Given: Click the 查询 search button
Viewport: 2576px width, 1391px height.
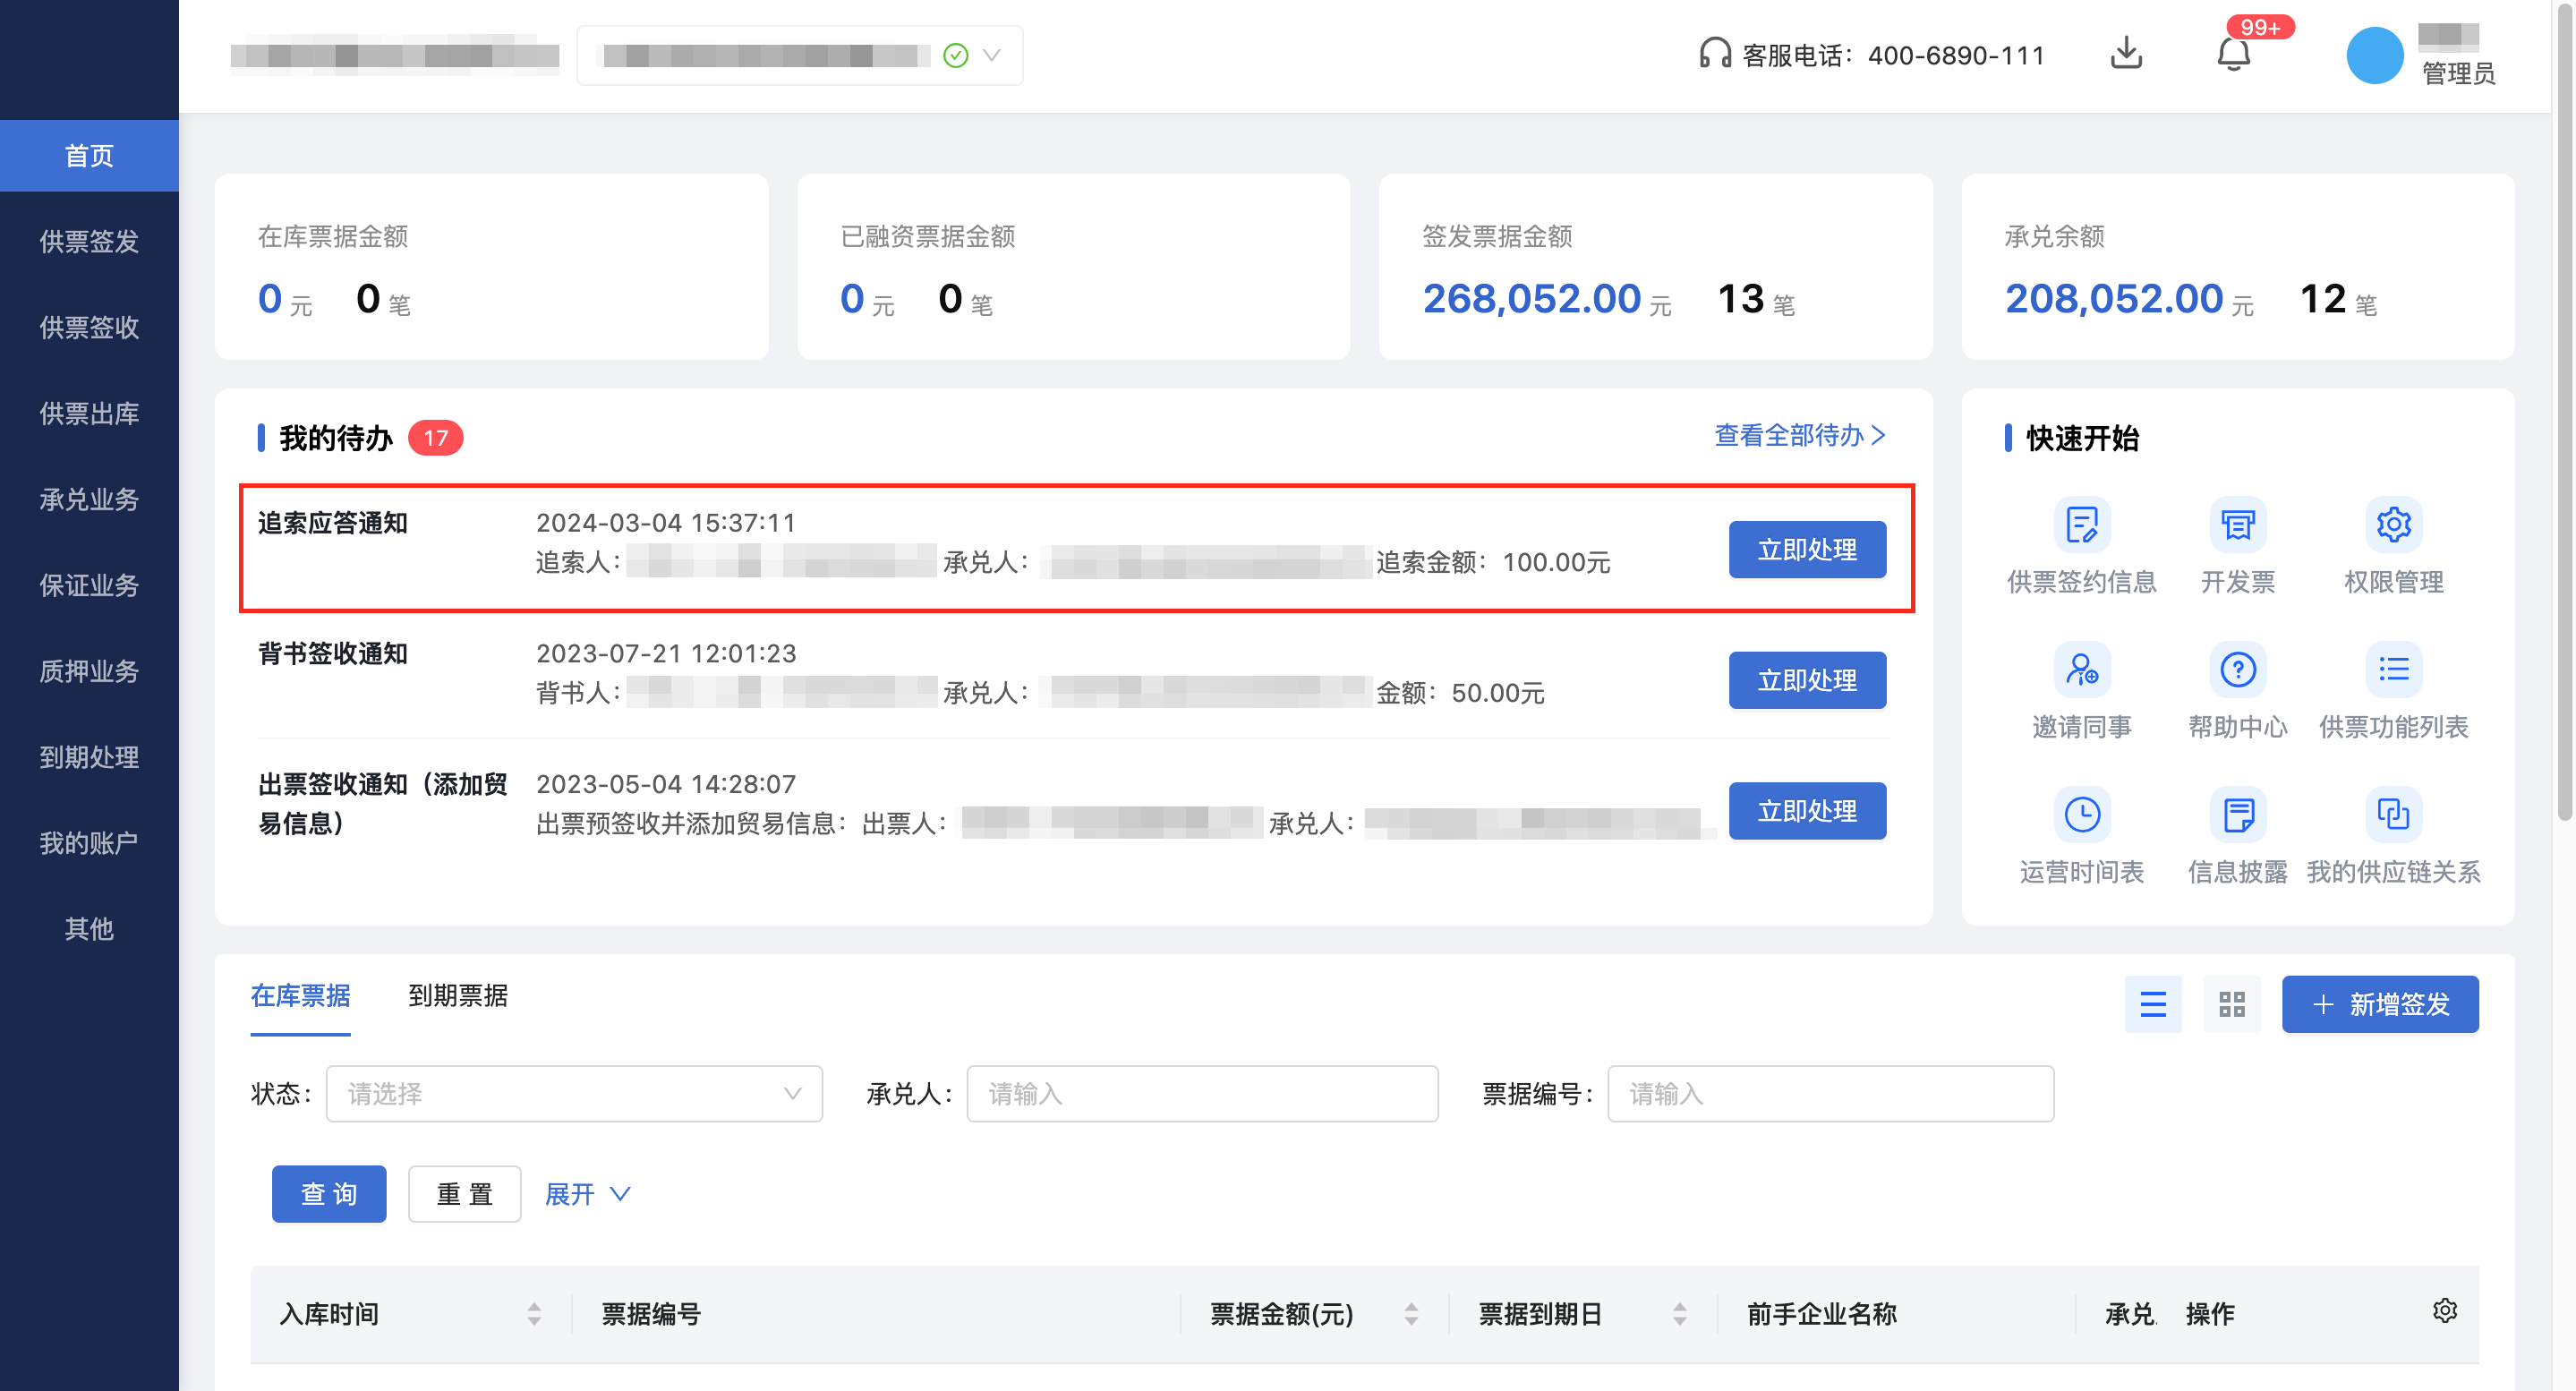Looking at the screenshot, I should coord(329,1194).
